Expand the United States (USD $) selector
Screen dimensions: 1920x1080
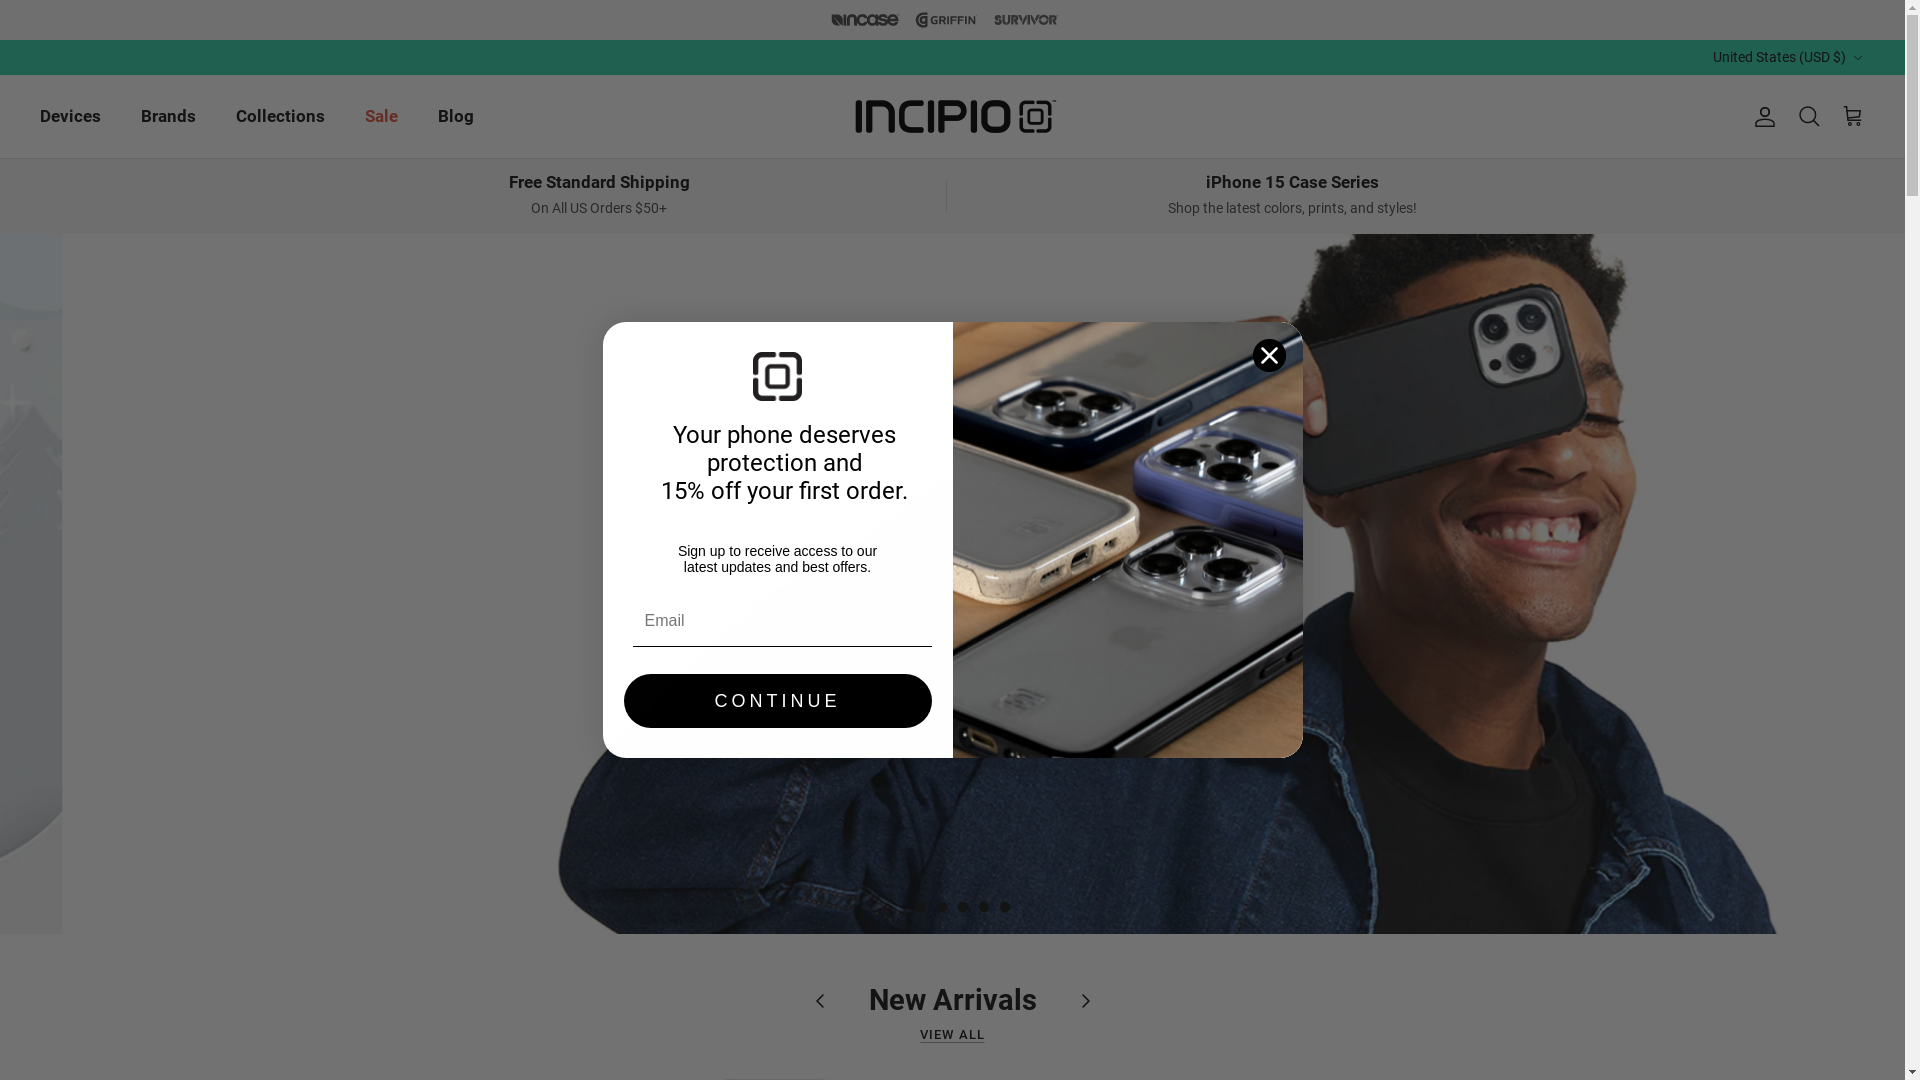1788,57
